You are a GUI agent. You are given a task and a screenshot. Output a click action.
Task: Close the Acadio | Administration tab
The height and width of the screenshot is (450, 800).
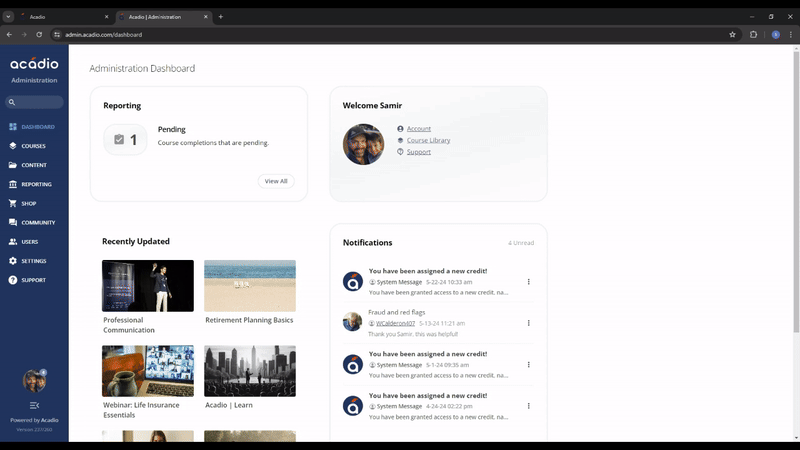point(206,17)
